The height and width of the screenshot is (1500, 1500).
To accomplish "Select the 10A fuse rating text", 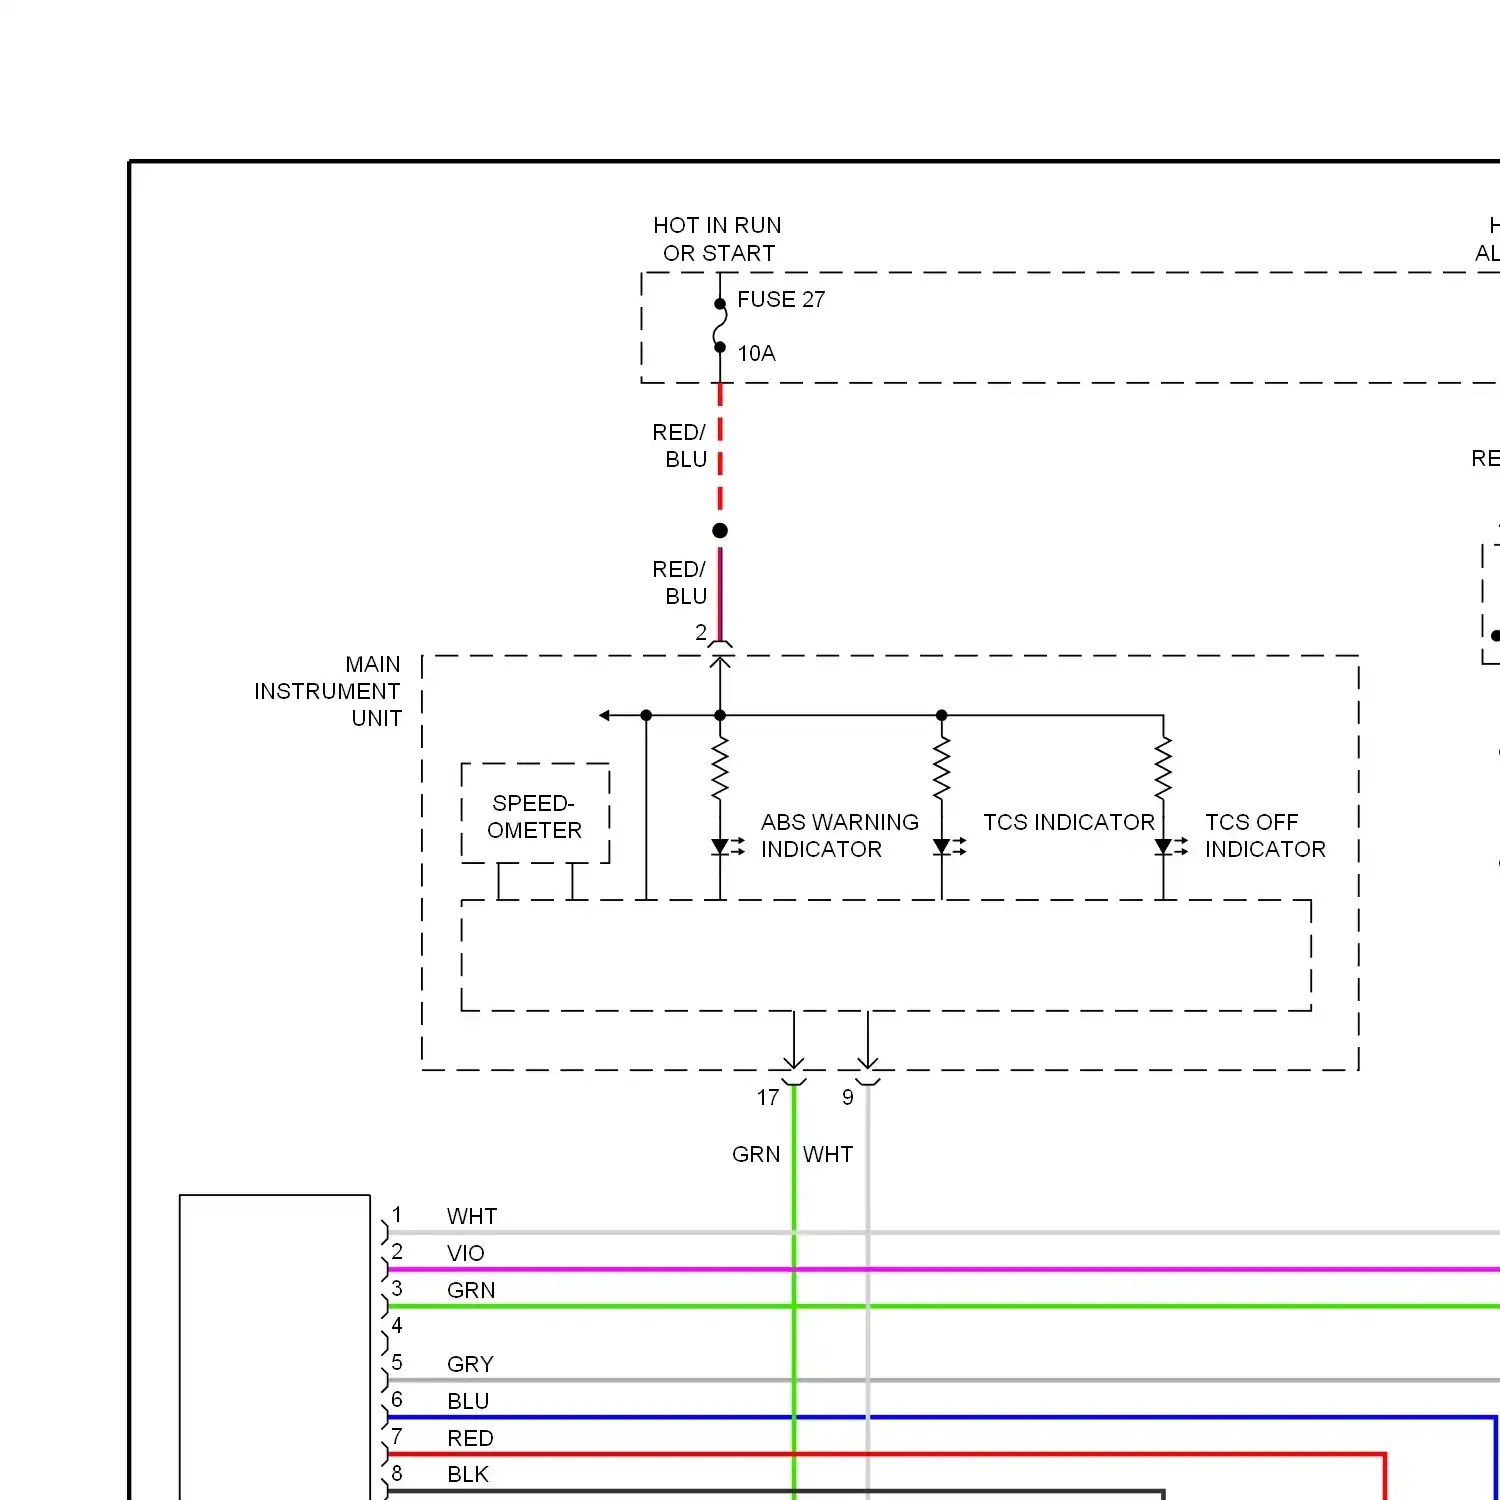I will (756, 353).
